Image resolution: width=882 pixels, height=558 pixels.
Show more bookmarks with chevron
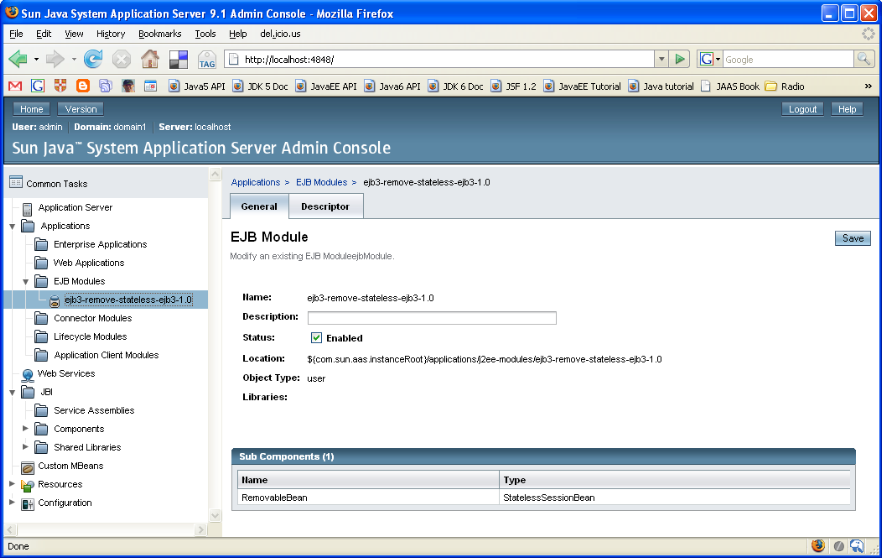[x=868, y=86]
